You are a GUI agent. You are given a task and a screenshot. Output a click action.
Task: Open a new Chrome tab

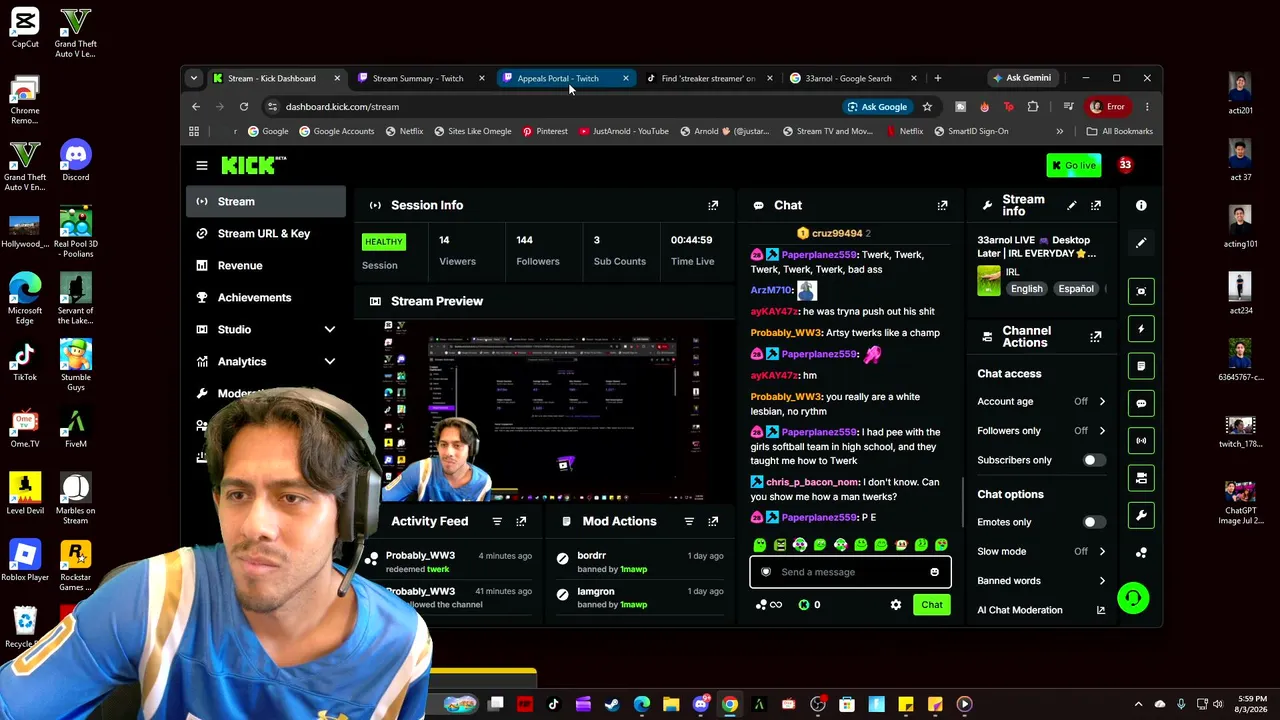pos(937,78)
